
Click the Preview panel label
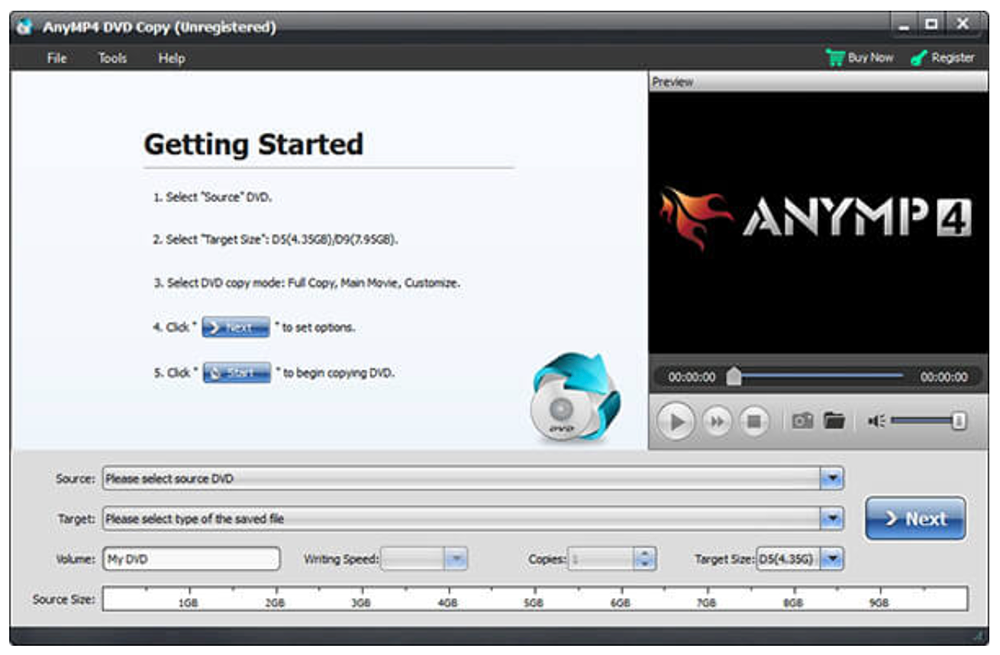673,82
